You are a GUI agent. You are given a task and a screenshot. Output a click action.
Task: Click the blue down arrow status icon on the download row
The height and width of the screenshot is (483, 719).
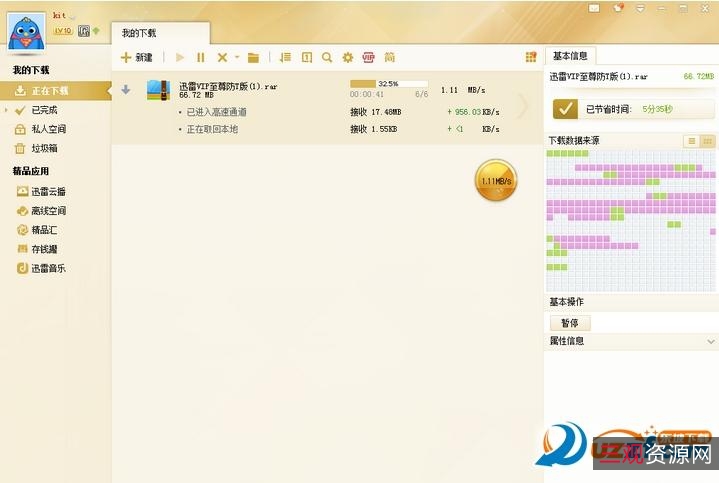[x=126, y=90]
